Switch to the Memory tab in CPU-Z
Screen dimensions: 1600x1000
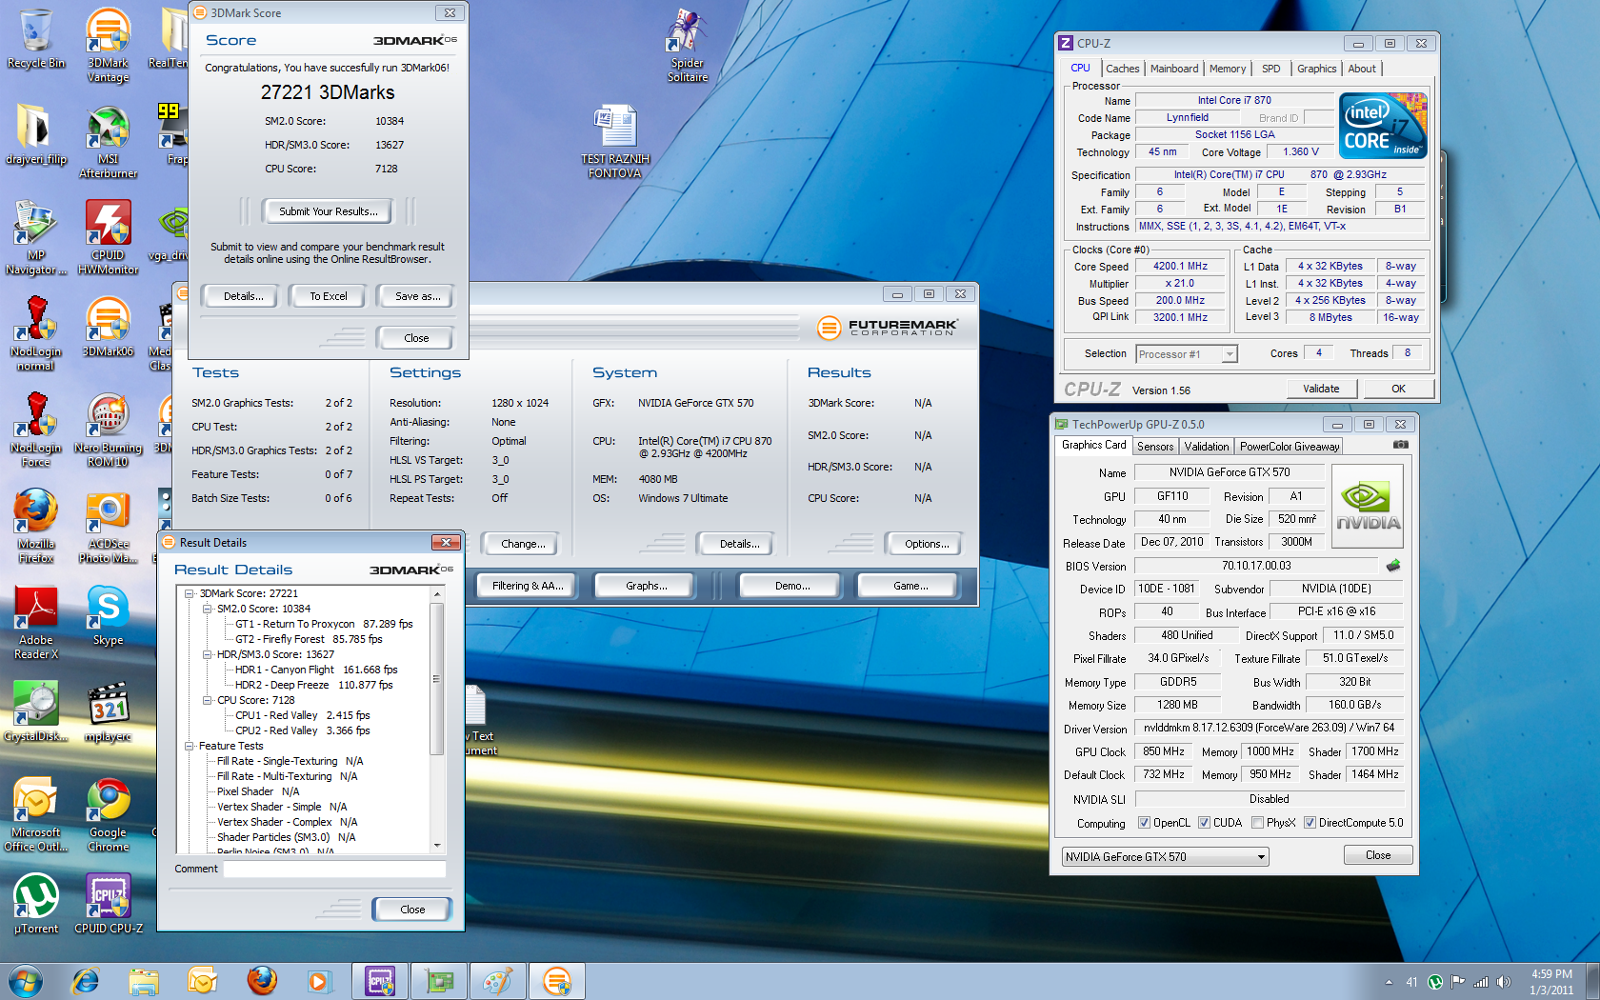tap(1227, 69)
